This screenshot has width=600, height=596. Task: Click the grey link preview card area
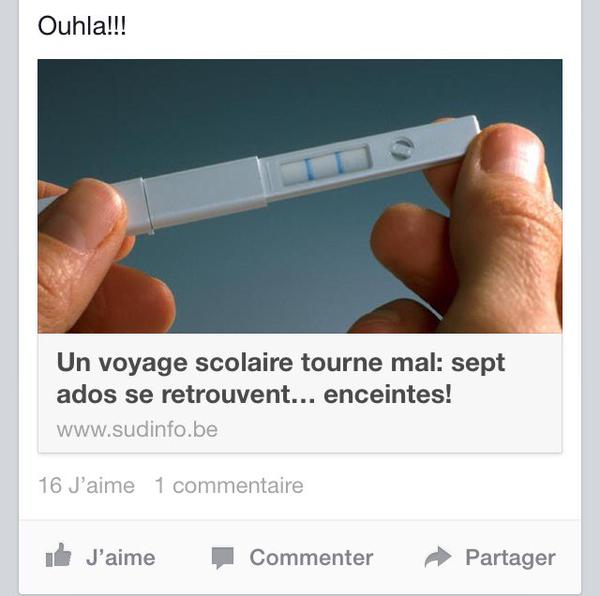pyautogui.click(x=300, y=393)
